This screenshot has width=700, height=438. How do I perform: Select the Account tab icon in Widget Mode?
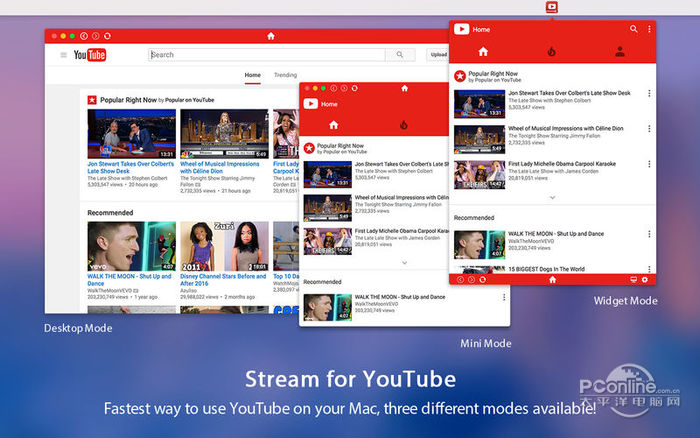620,52
